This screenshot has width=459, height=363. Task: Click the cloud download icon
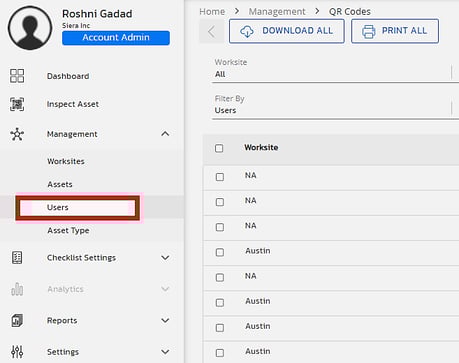pyautogui.click(x=247, y=31)
